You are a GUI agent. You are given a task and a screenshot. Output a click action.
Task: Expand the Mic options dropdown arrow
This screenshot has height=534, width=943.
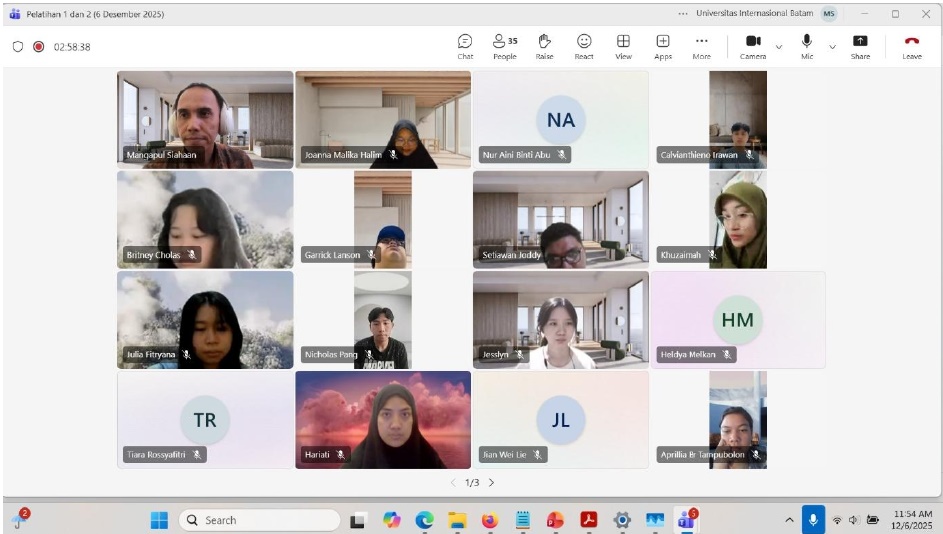click(832, 47)
